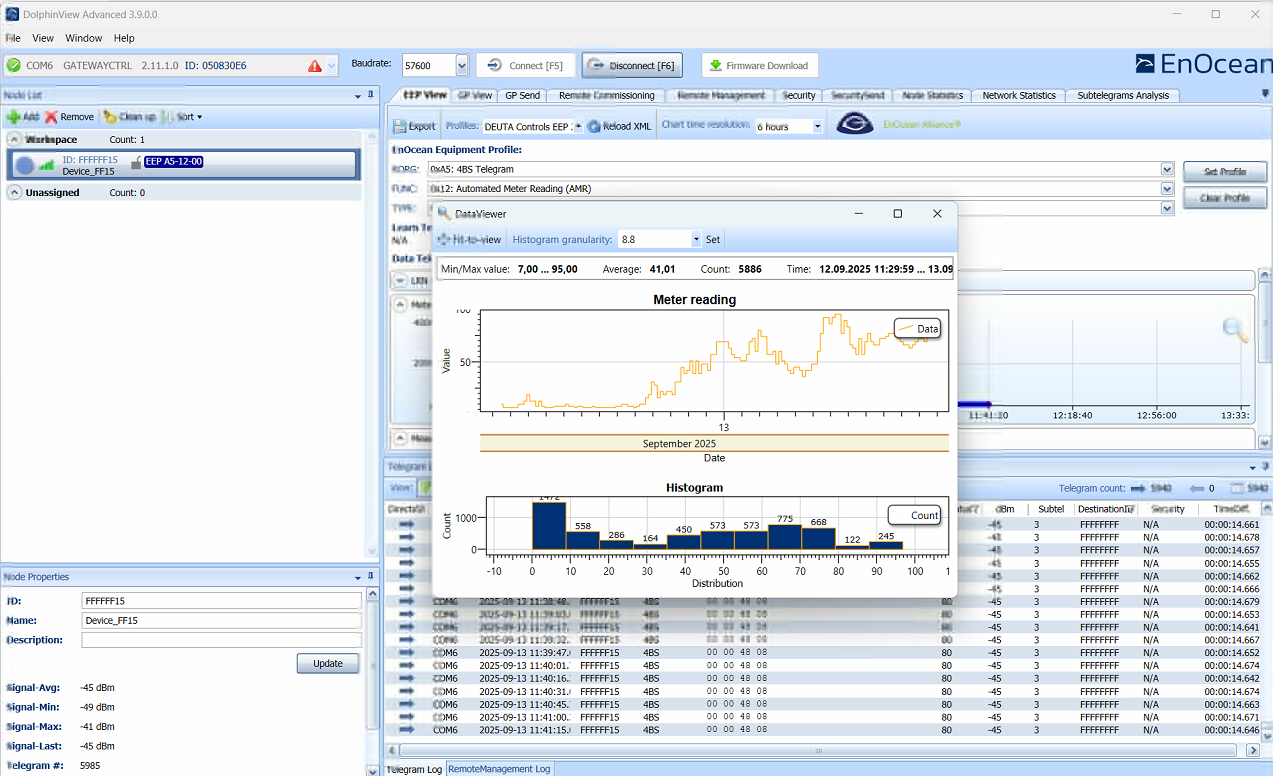The width and height of the screenshot is (1273, 776).
Task: Open the View menu
Action: tap(42, 38)
